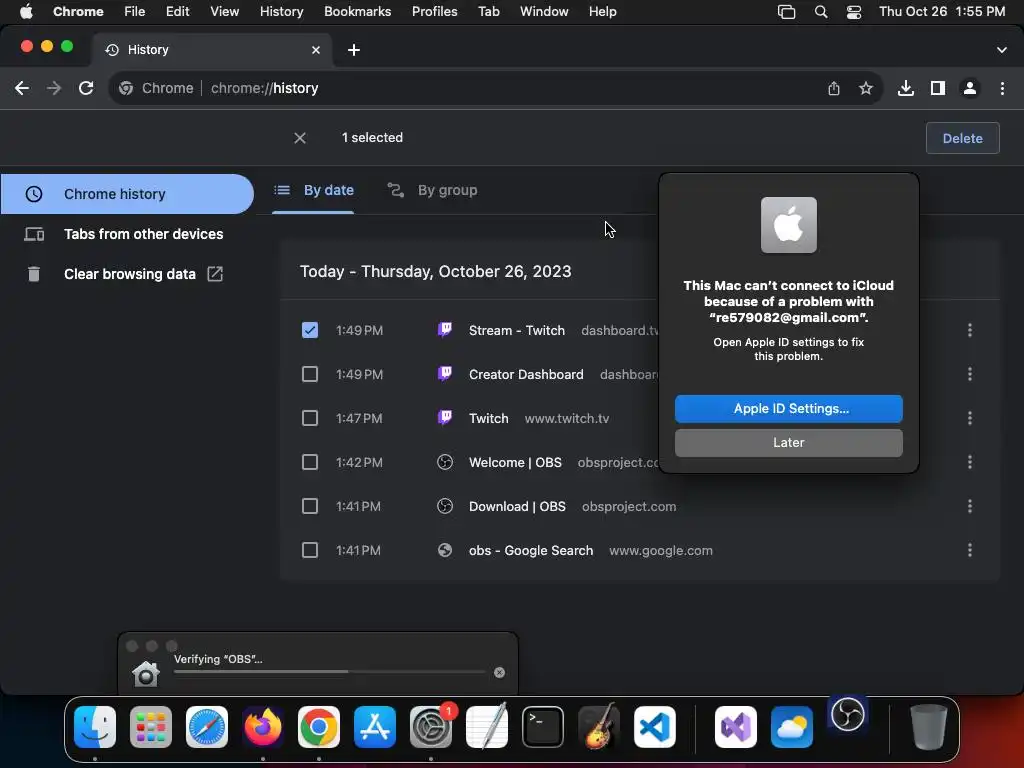Screen dimensions: 1024x768
Task: Switch to the By date tab
Action: [x=313, y=190]
